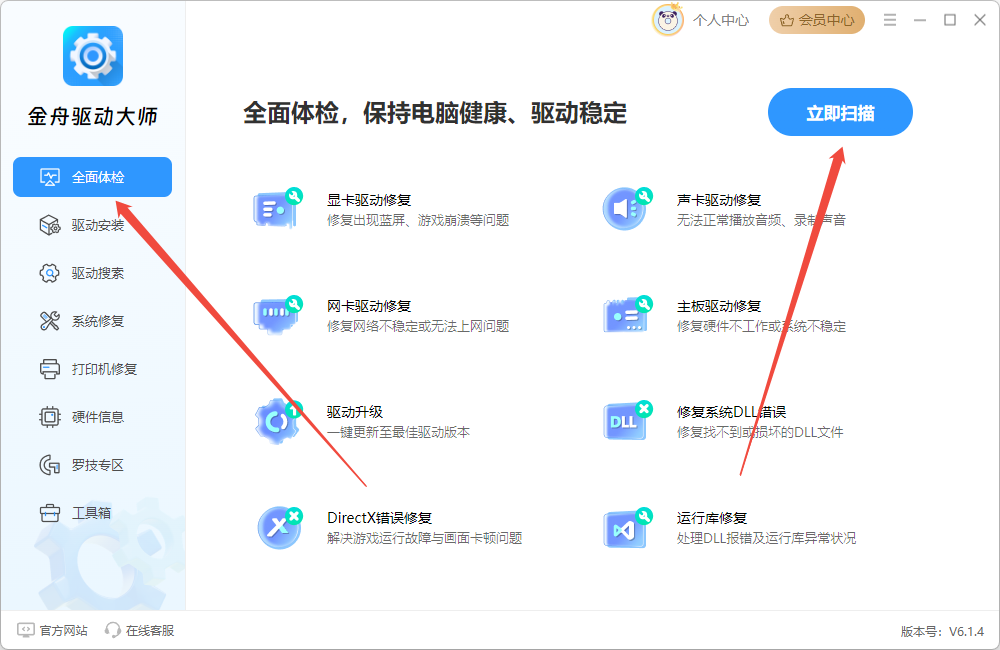Click the DirectX错误修复 X icon
The width and height of the screenshot is (1000, 650).
pos(279,528)
